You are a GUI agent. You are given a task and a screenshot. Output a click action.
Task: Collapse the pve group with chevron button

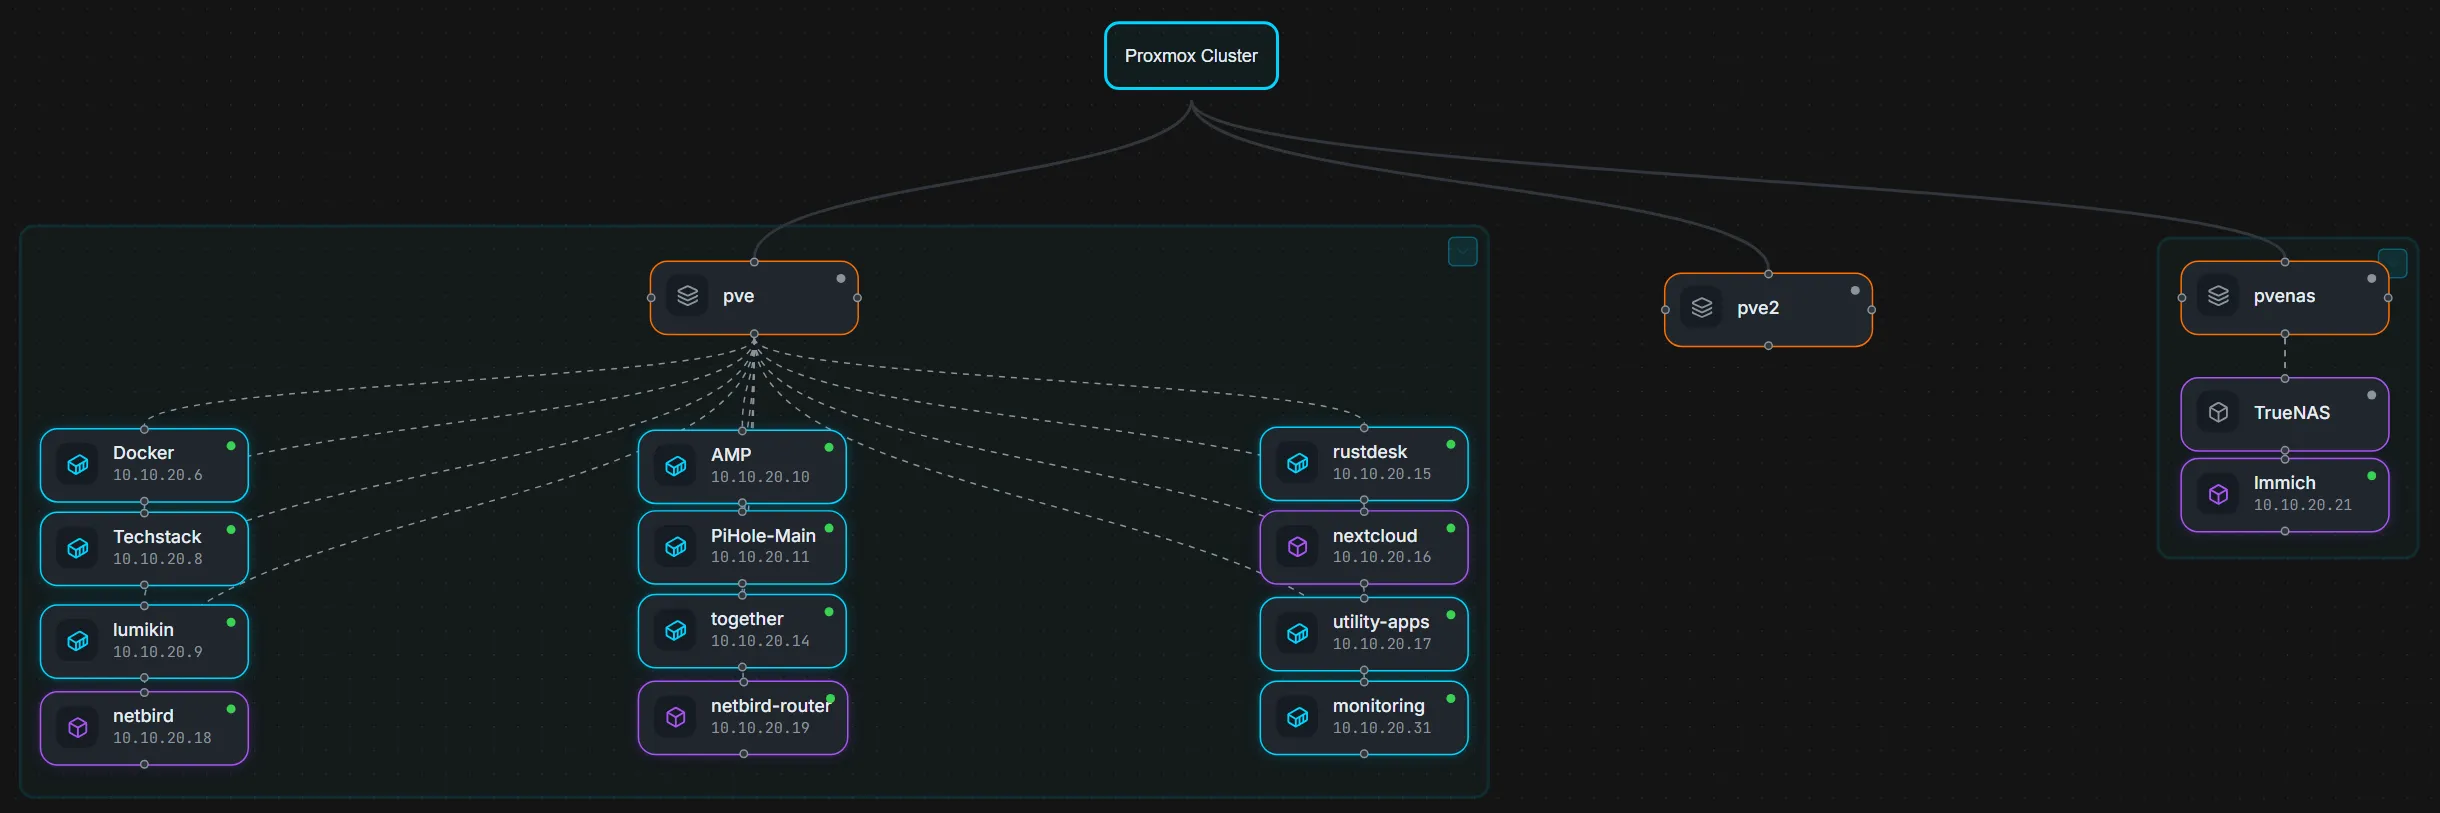coord(1463,252)
